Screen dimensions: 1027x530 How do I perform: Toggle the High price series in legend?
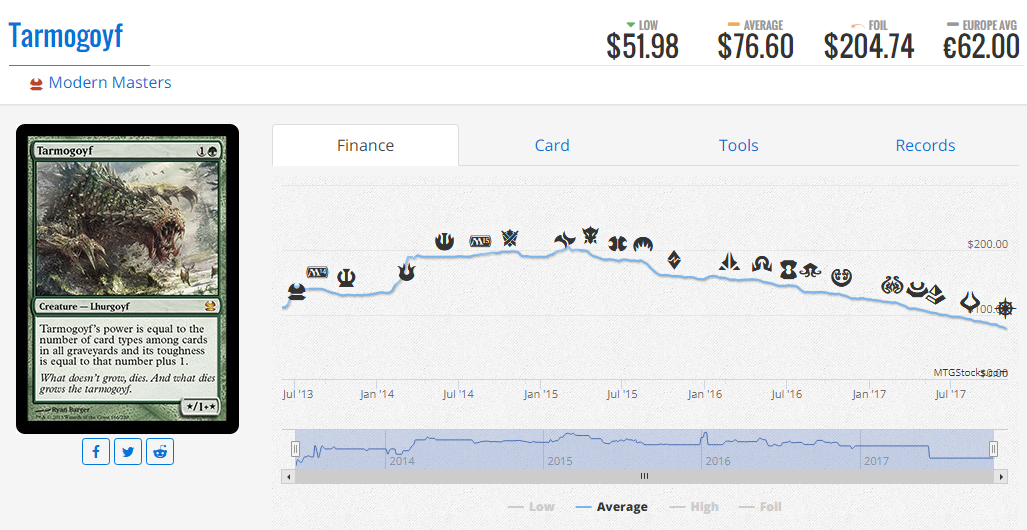(694, 506)
